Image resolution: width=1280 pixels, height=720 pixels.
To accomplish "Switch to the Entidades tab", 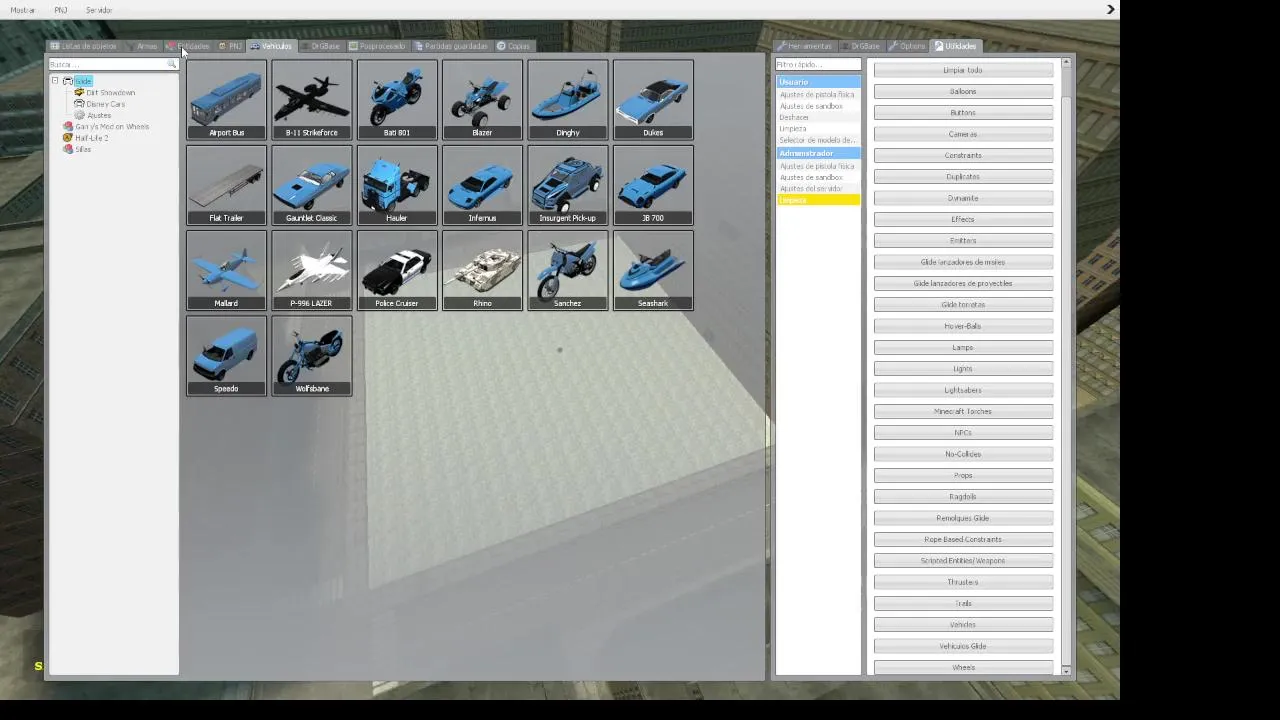I will pos(189,46).
